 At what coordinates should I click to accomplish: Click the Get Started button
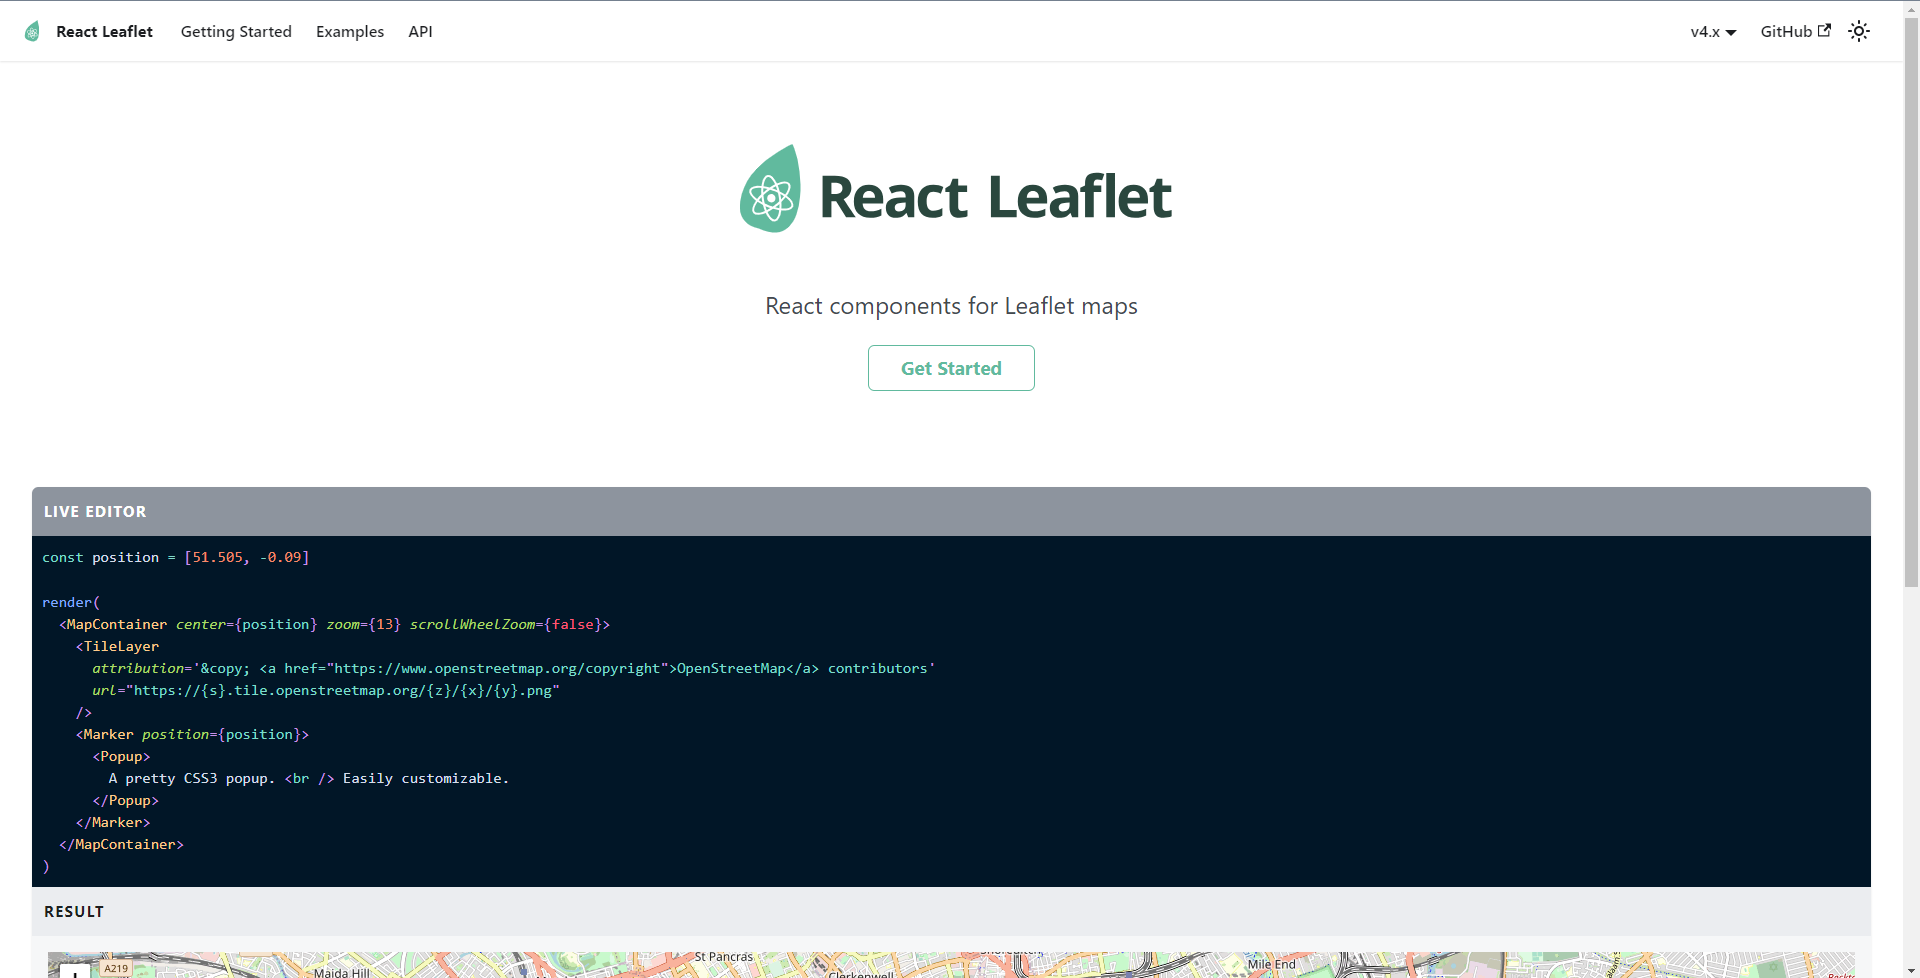pyautogui.click(x=951, y=368)
